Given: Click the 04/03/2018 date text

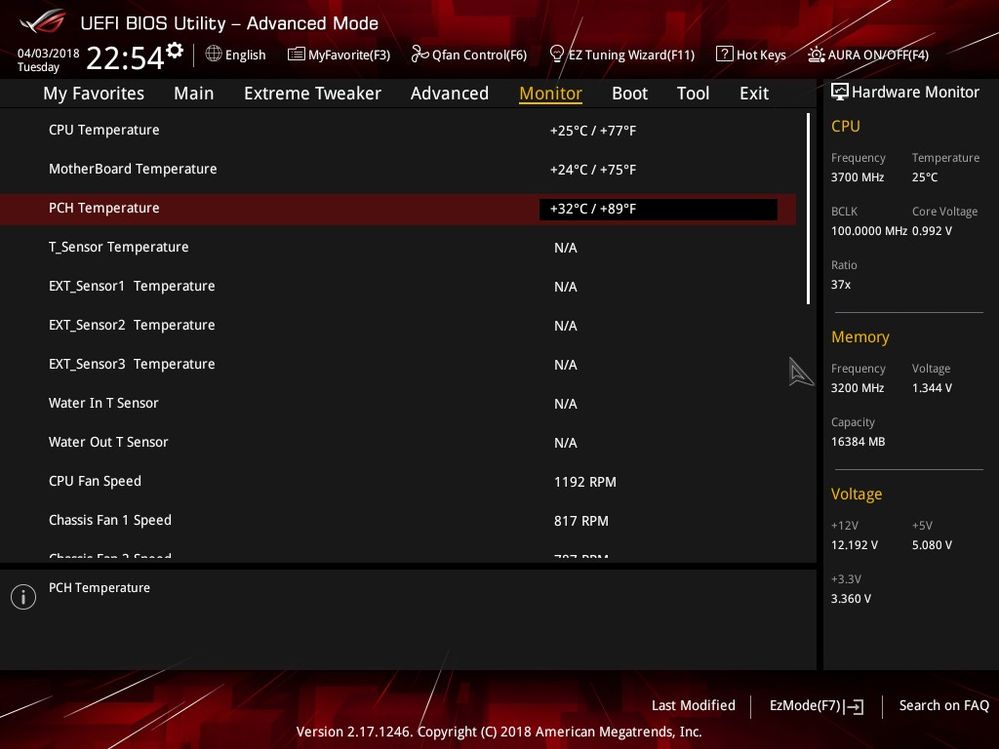Looking at the screenshot, I should click(48, 53).
